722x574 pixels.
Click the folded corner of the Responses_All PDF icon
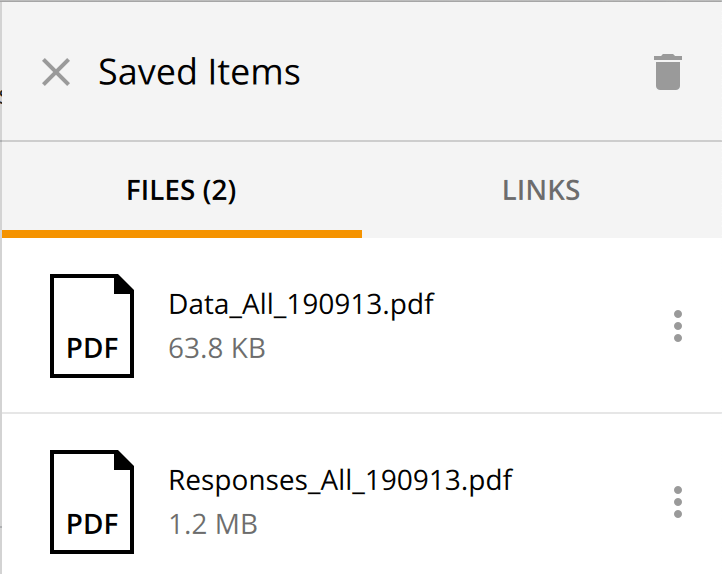tap(124, 460)
